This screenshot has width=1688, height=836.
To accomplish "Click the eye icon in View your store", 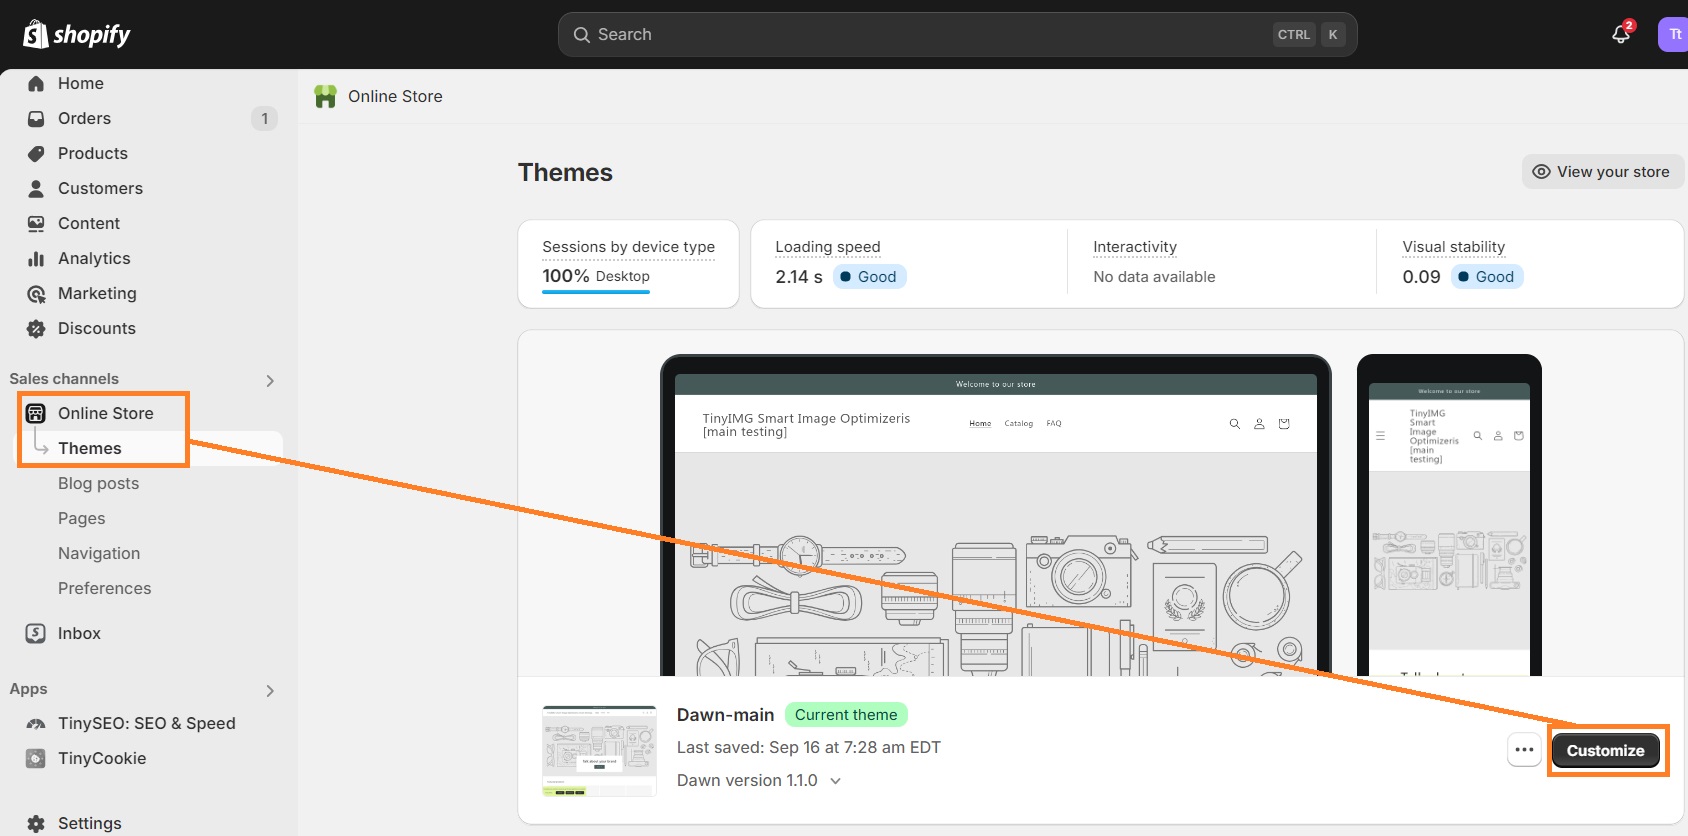I will coord(1541,172).
